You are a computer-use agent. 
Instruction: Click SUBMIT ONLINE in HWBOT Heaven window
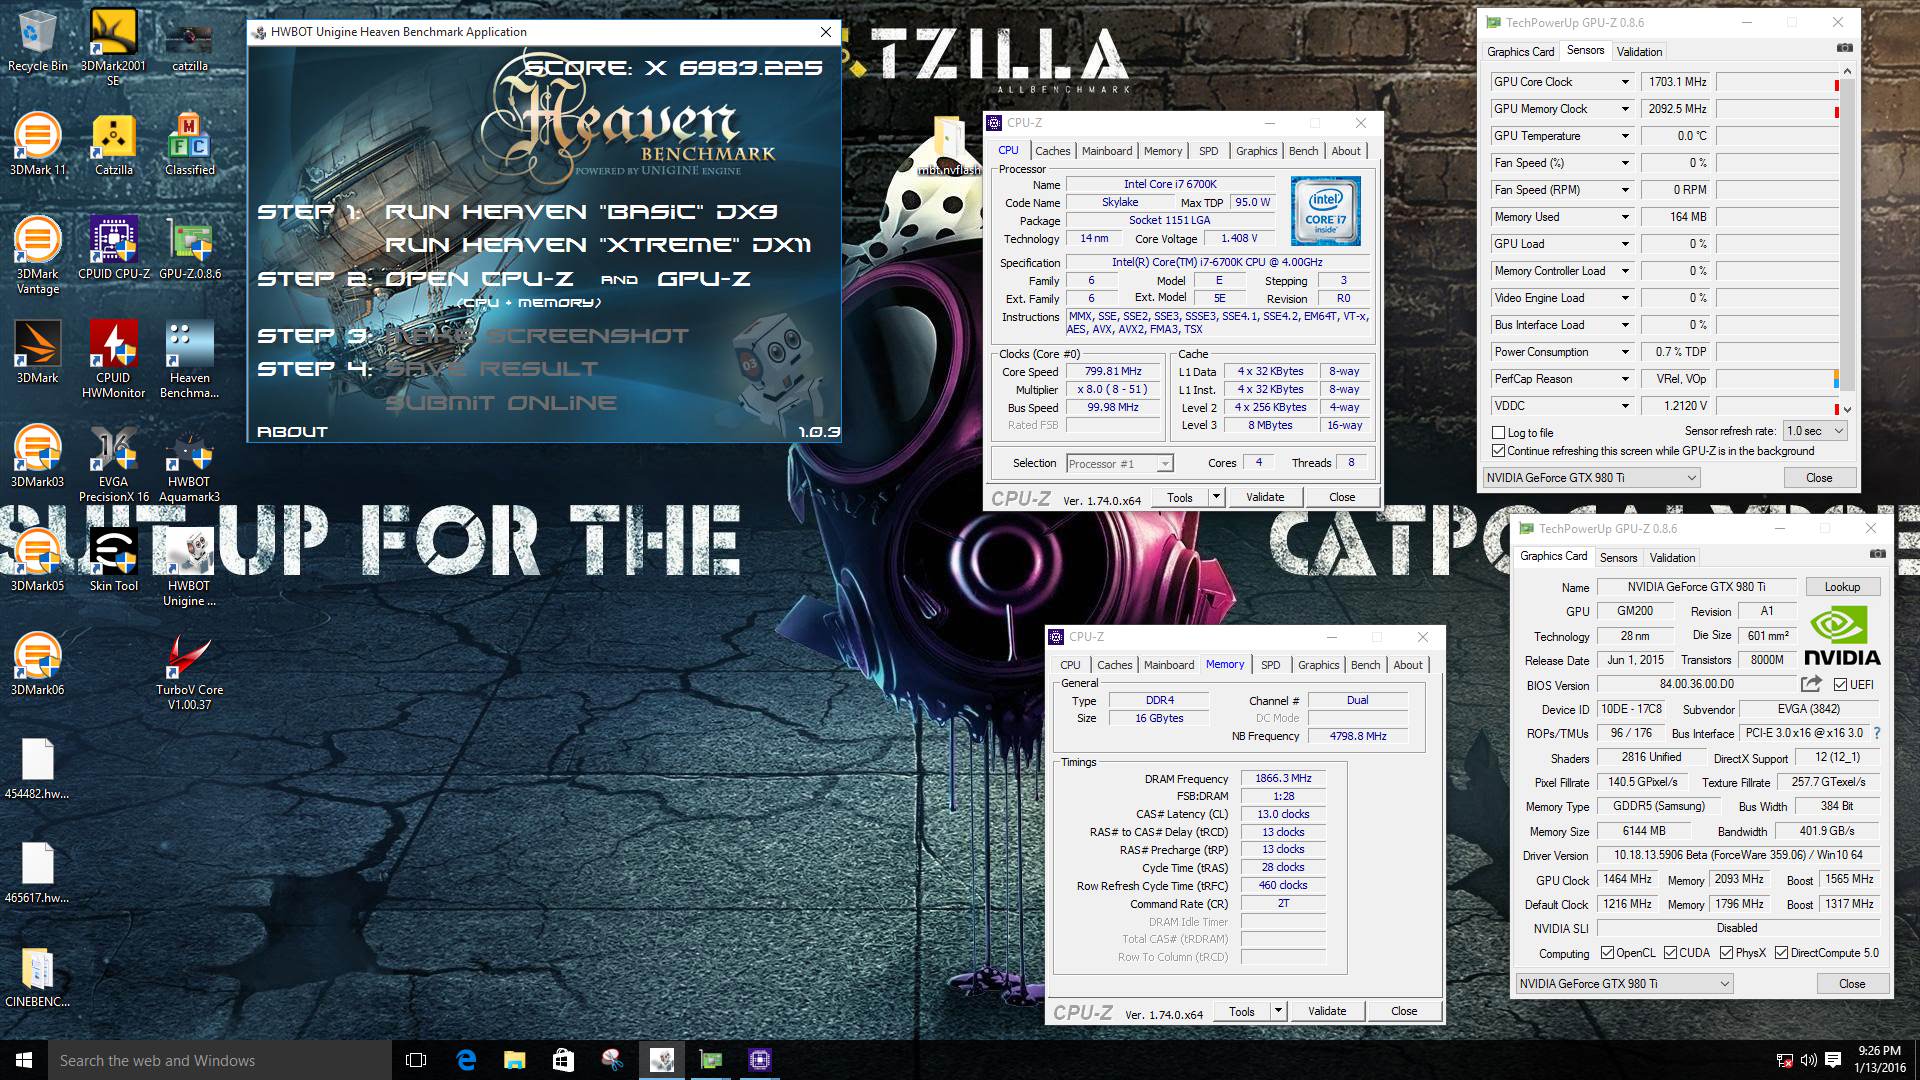[x=501, y=403]
